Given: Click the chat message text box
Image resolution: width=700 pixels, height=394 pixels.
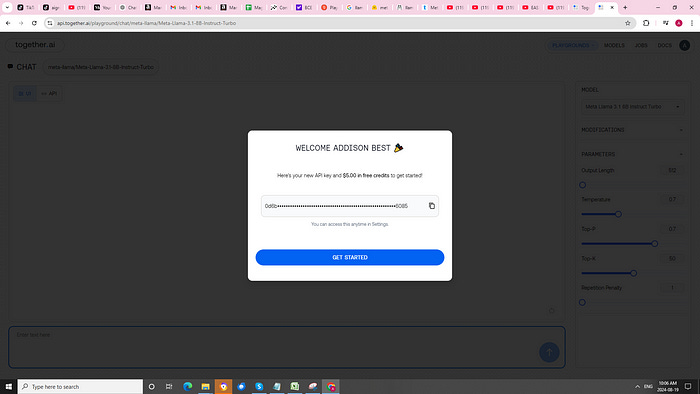Looking at the screenshot, I should (287, 347).
